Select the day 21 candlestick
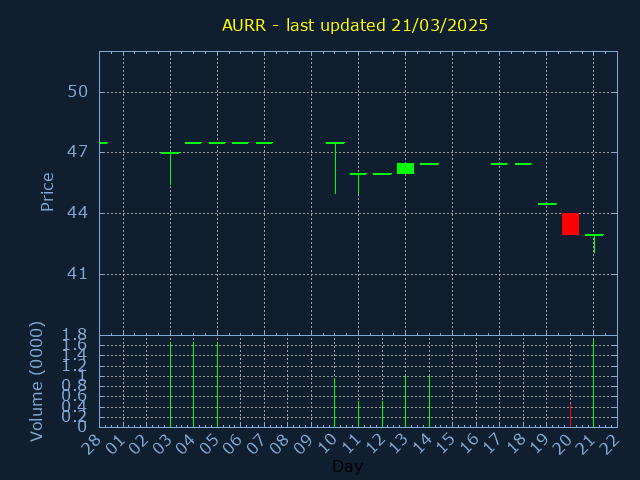Image resolution: width=640 pixels, height=480 pixels. (594, 244)
